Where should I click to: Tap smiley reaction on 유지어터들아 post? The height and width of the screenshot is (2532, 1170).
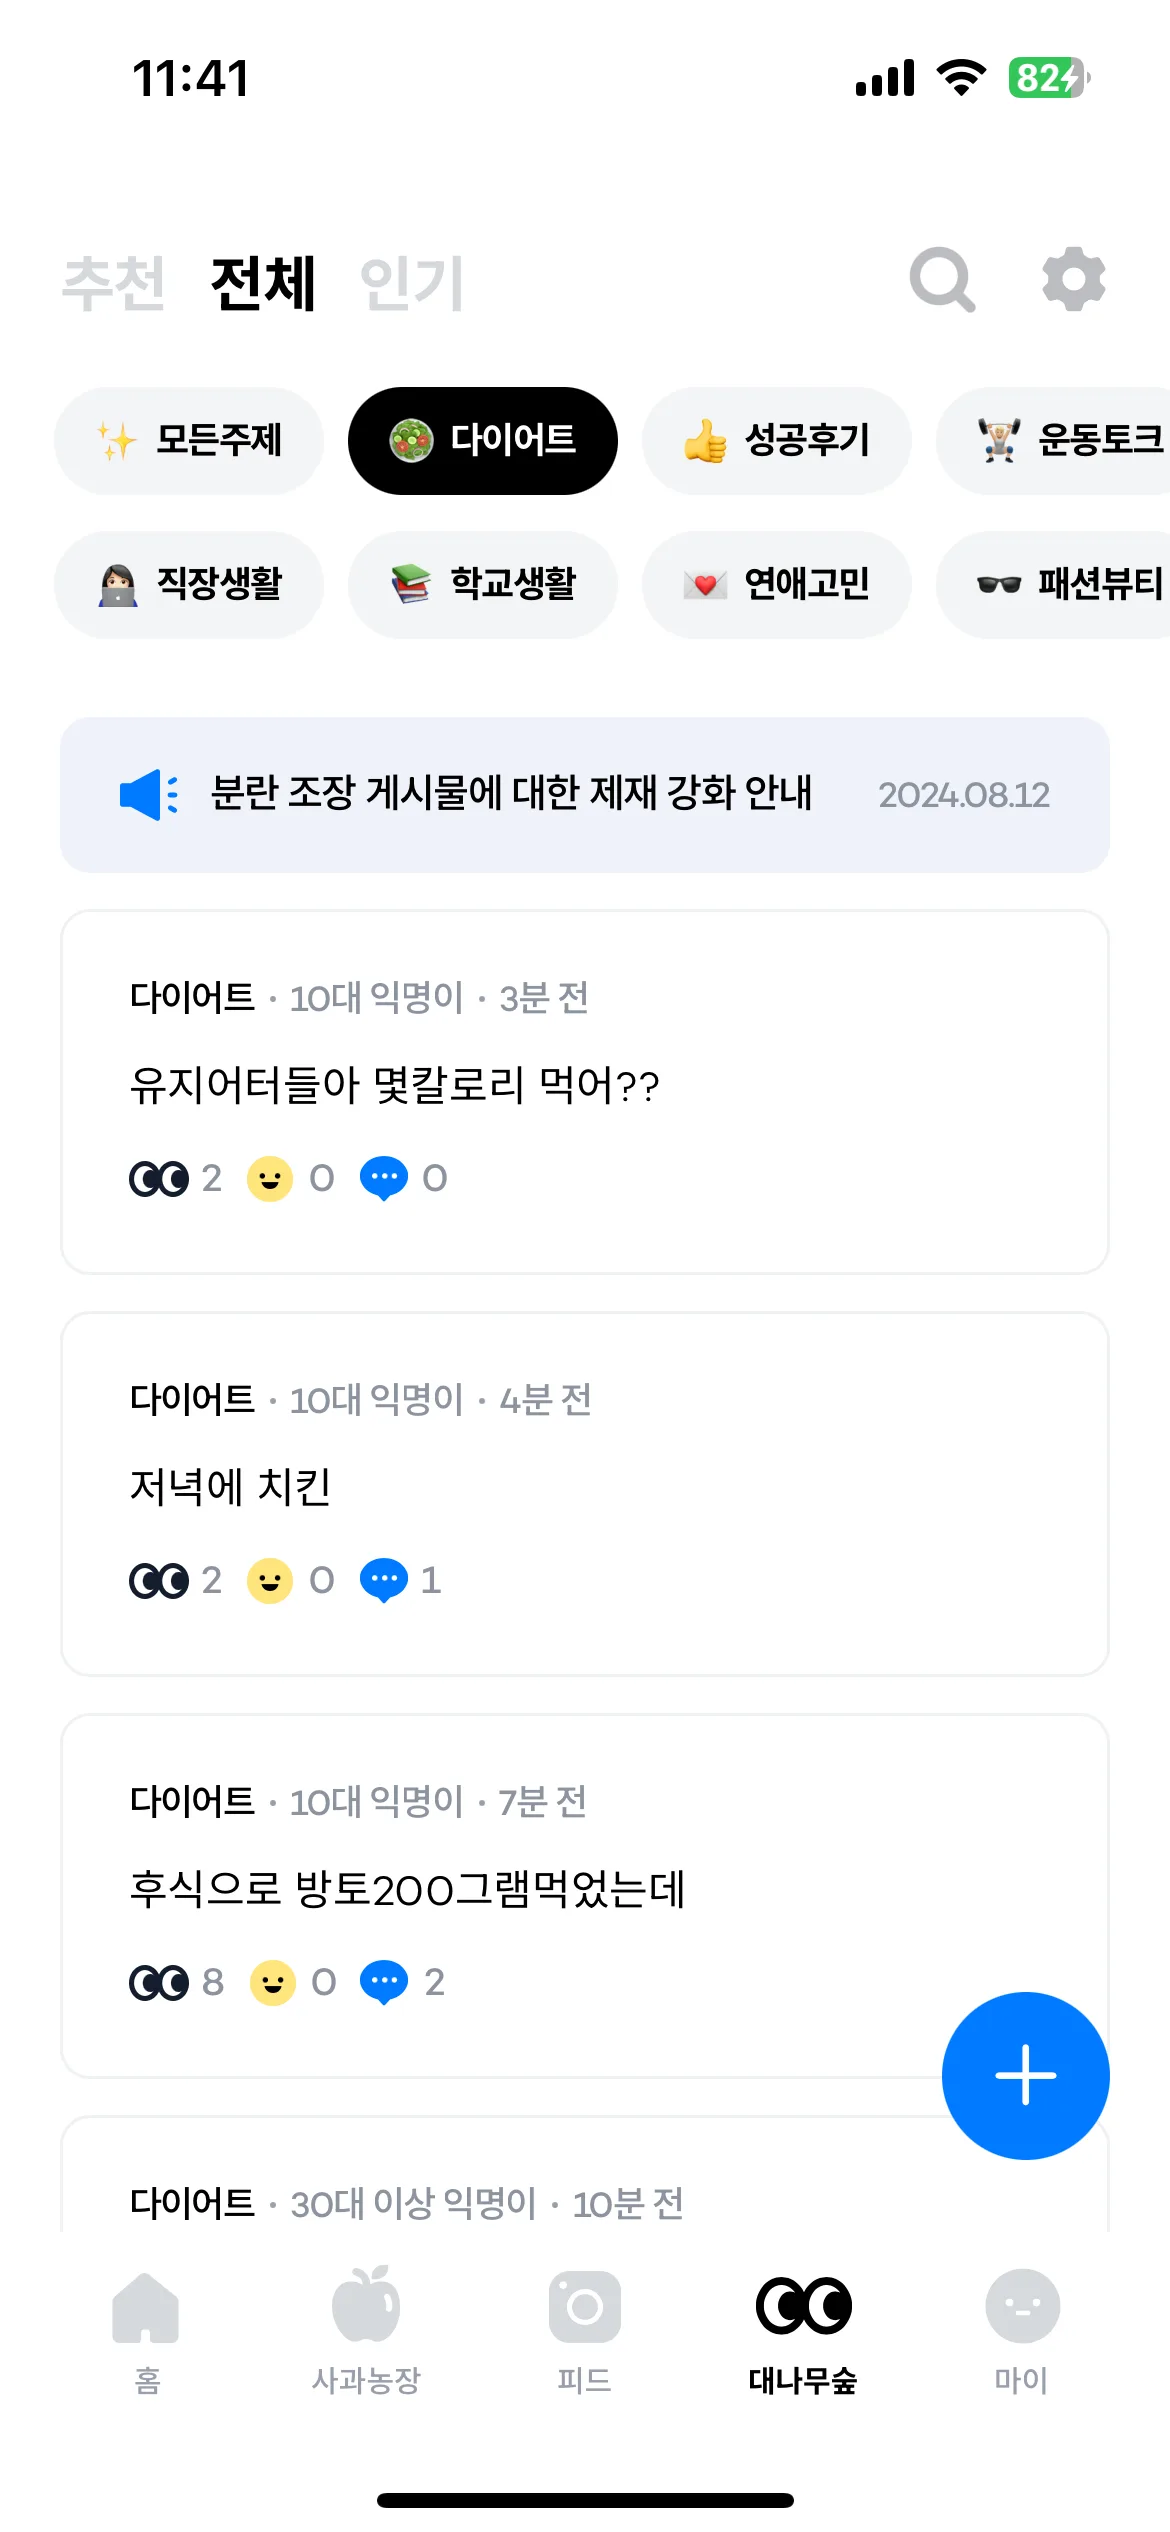270,1179
